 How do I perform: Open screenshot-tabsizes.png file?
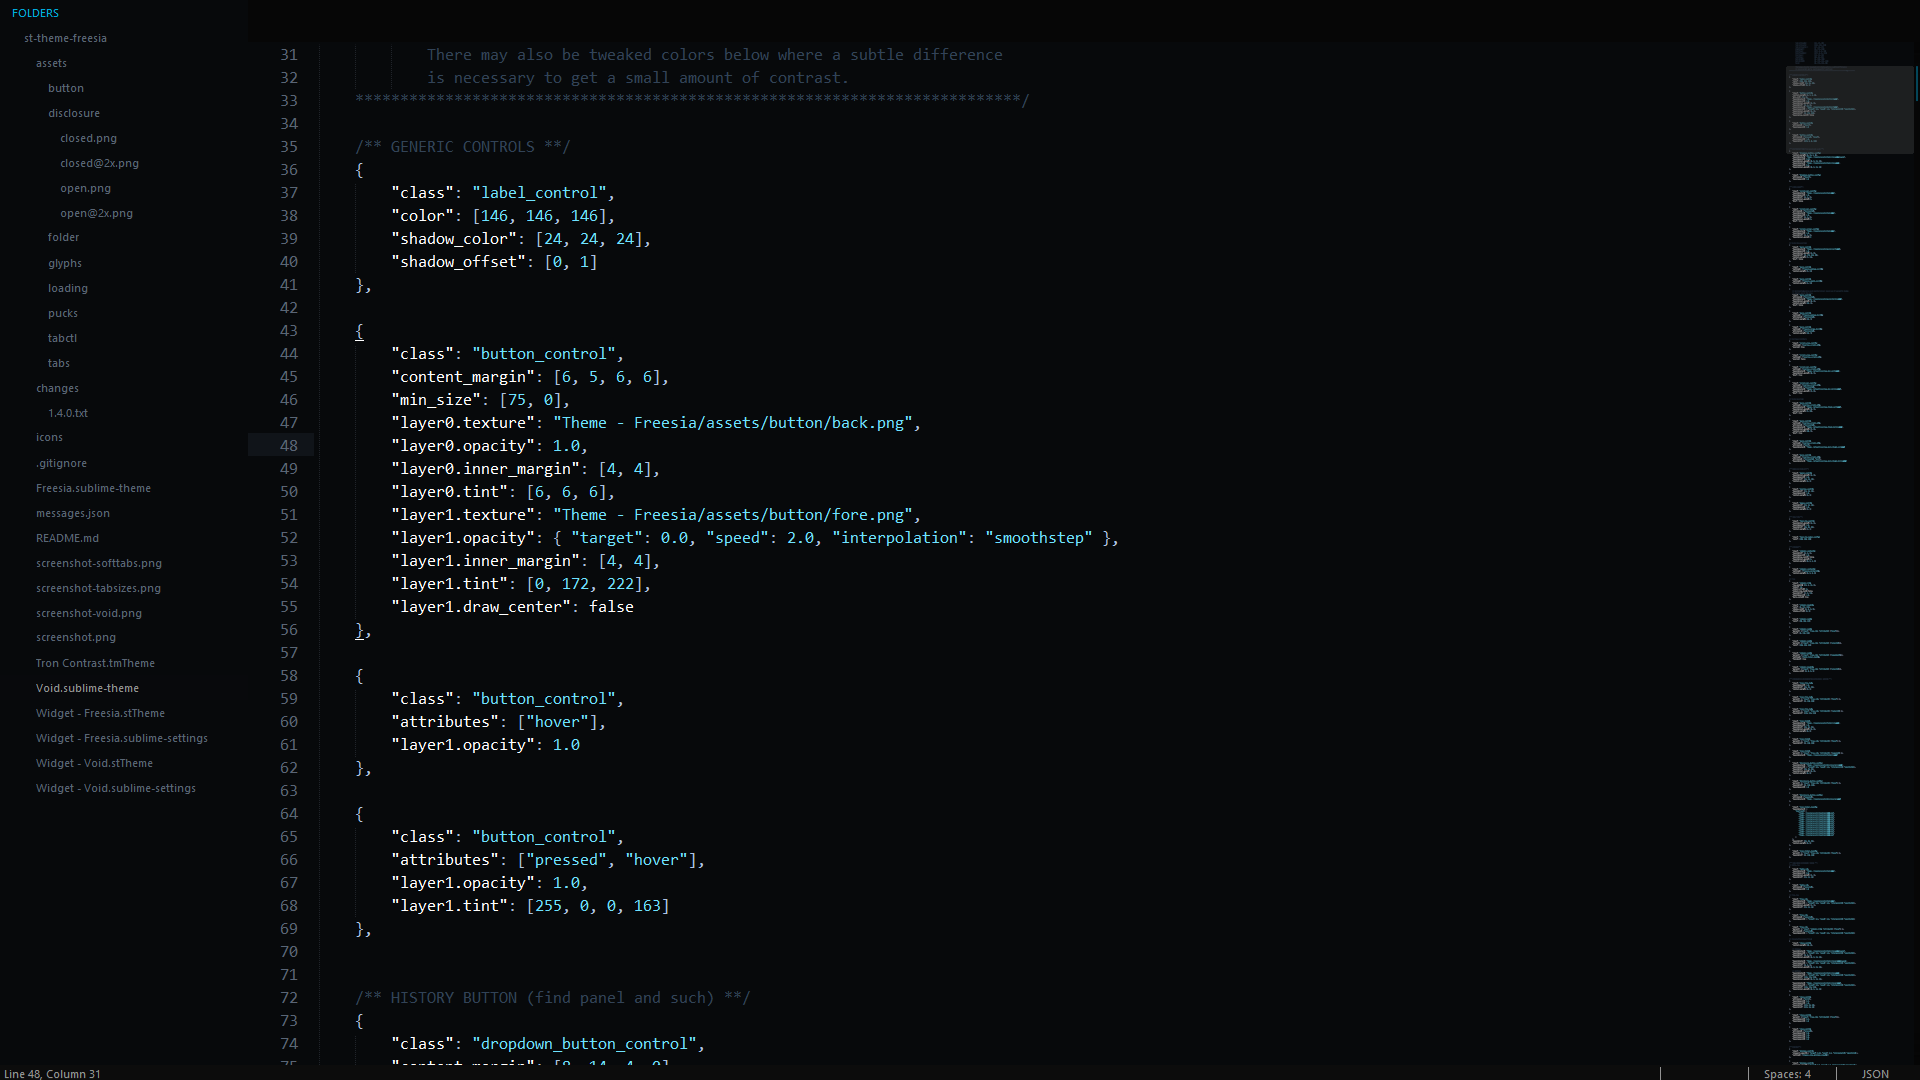[98, 588]
